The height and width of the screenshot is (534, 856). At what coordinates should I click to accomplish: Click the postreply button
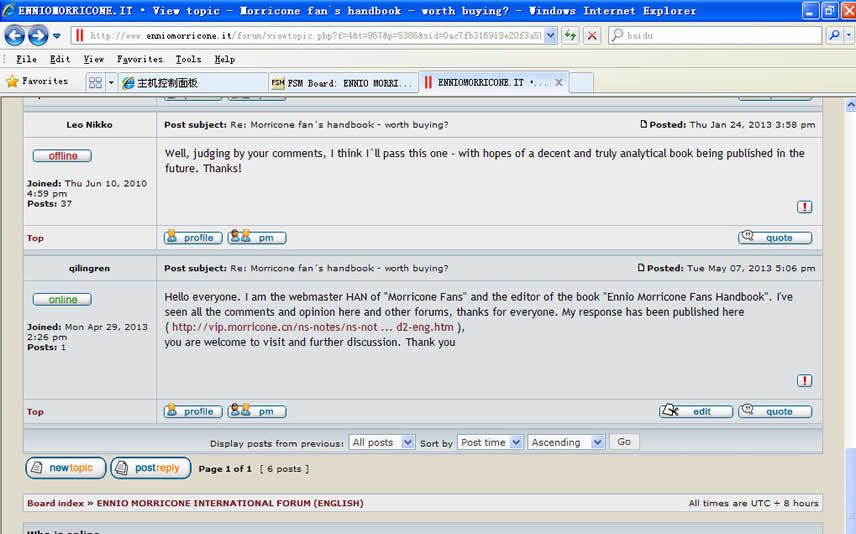[151, 468]
